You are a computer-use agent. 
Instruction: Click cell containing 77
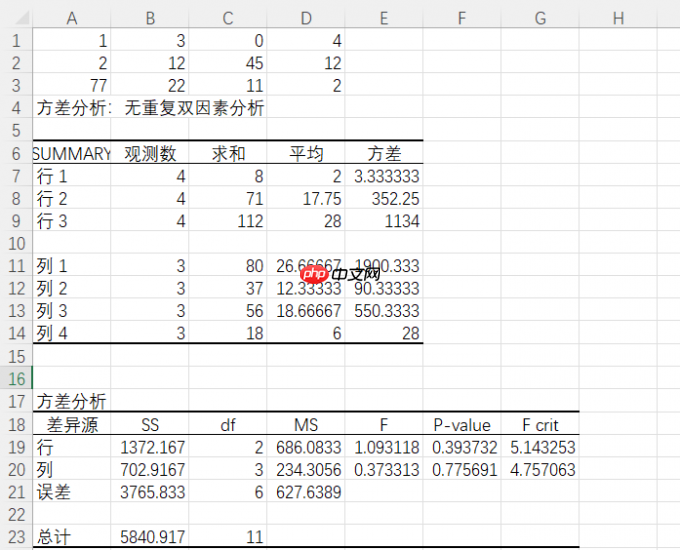click(72, 86)
